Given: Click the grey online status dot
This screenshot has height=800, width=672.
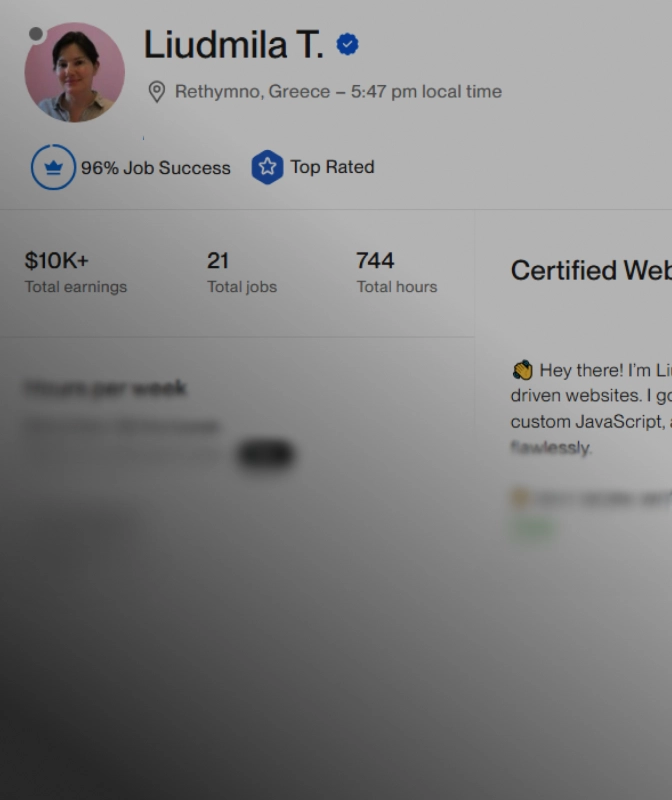Looking at the screenshot, I should (36, 34).
